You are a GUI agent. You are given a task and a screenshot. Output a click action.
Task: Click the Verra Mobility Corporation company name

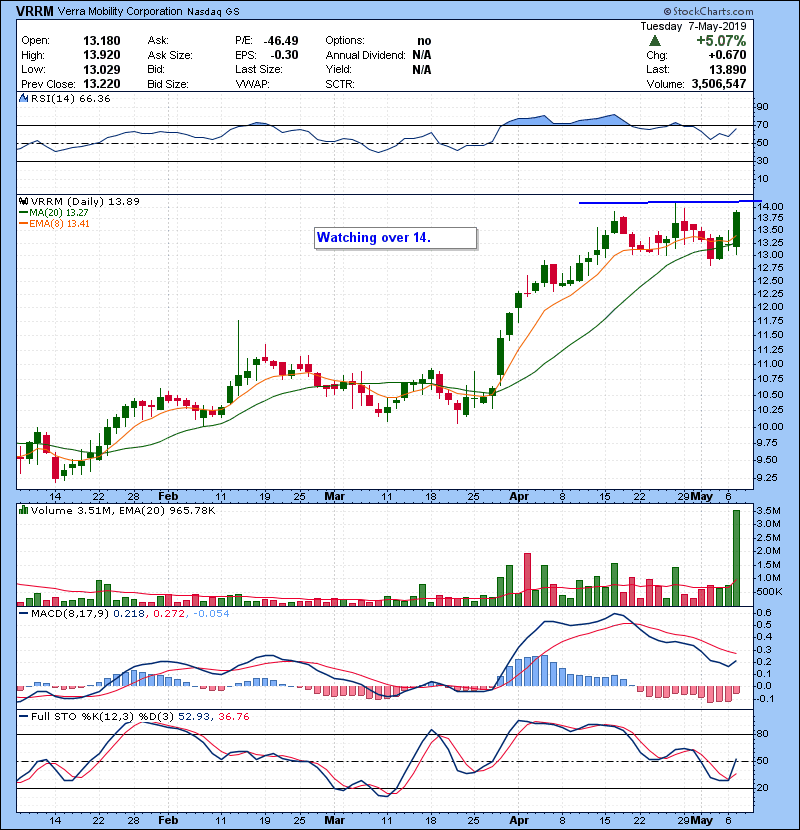pos(120,11)
